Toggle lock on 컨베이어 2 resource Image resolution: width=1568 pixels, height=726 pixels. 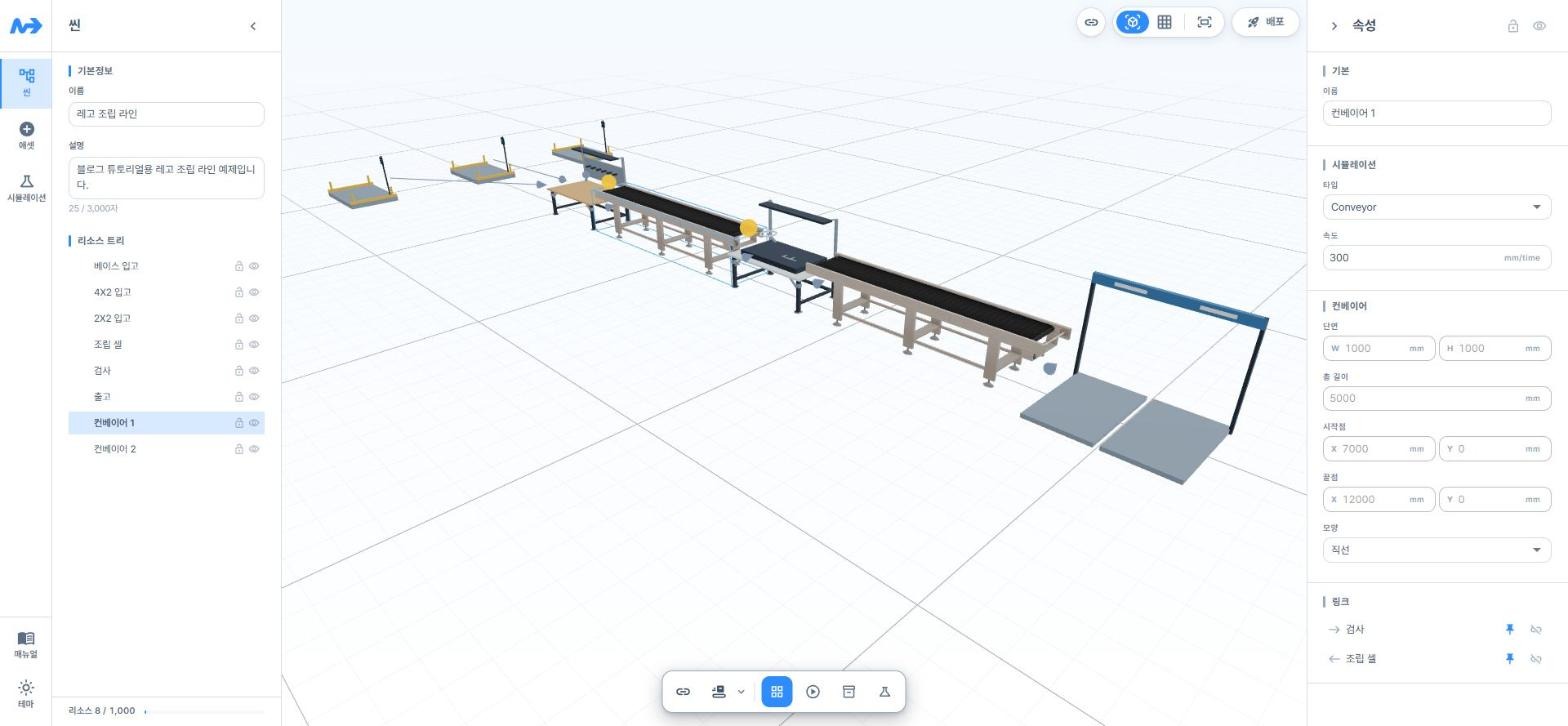tap(239, 449)
